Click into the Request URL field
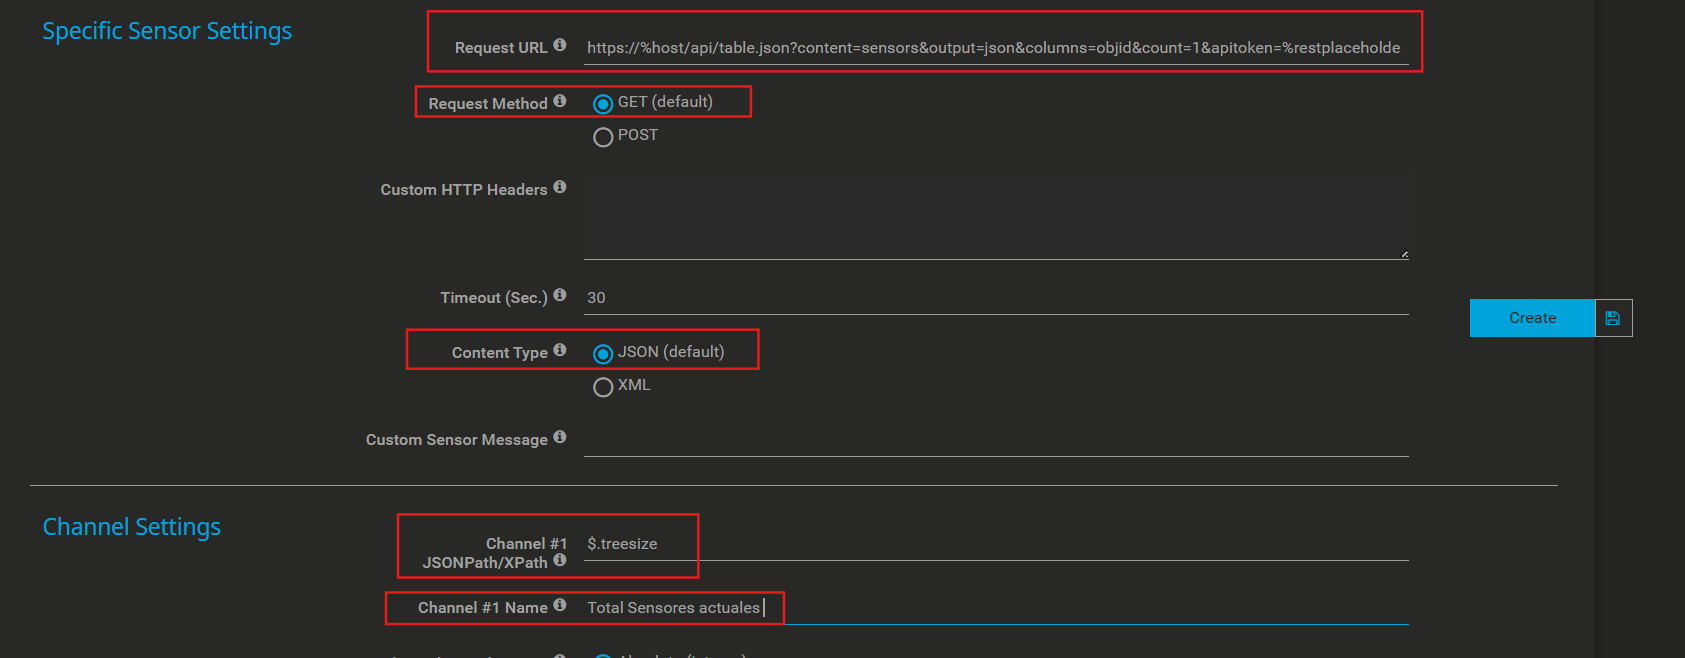The image size is (1685, 658). pyautogui.click(x=995, y=48)
